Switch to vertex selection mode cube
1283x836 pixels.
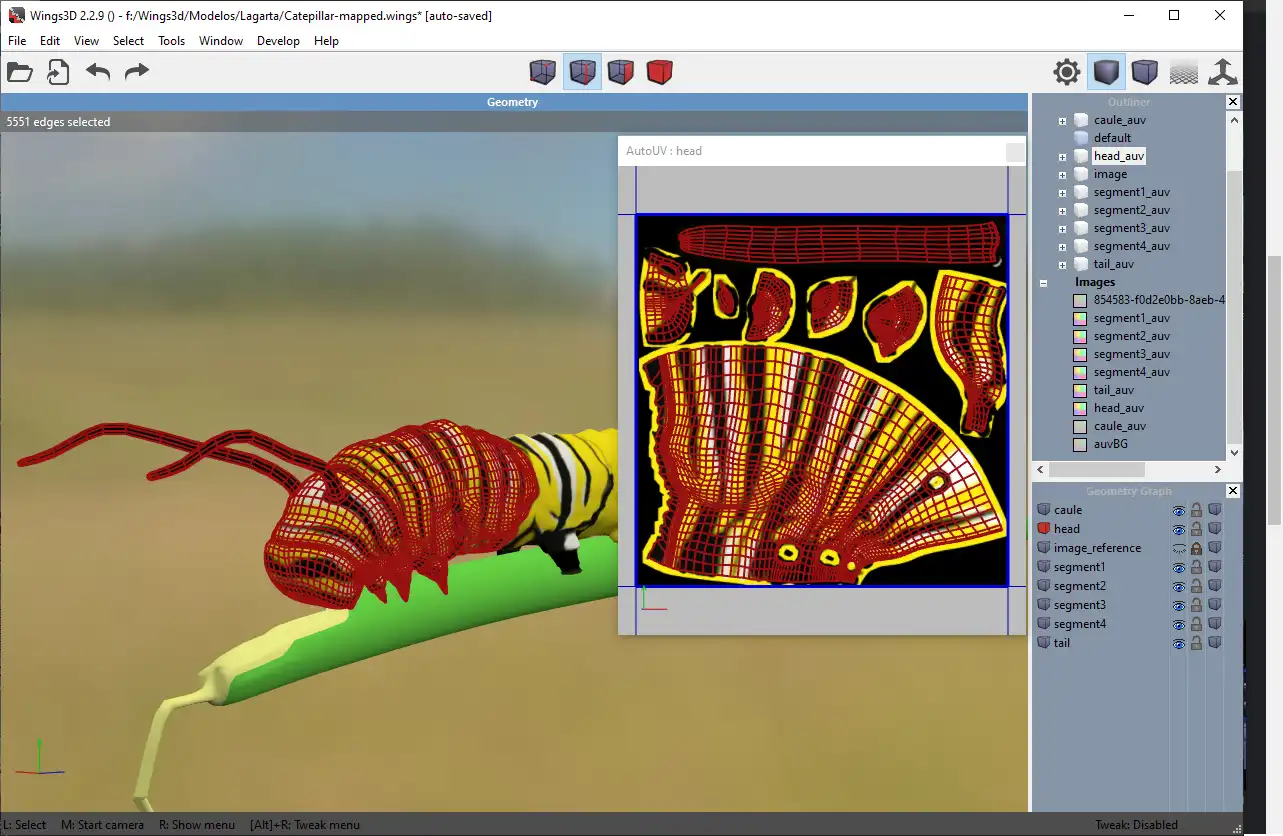pos(543,72)
